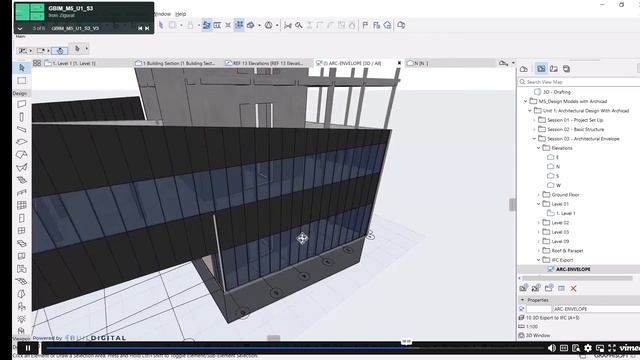
Task: Click the video progress bar
Action: coord(294,348)
